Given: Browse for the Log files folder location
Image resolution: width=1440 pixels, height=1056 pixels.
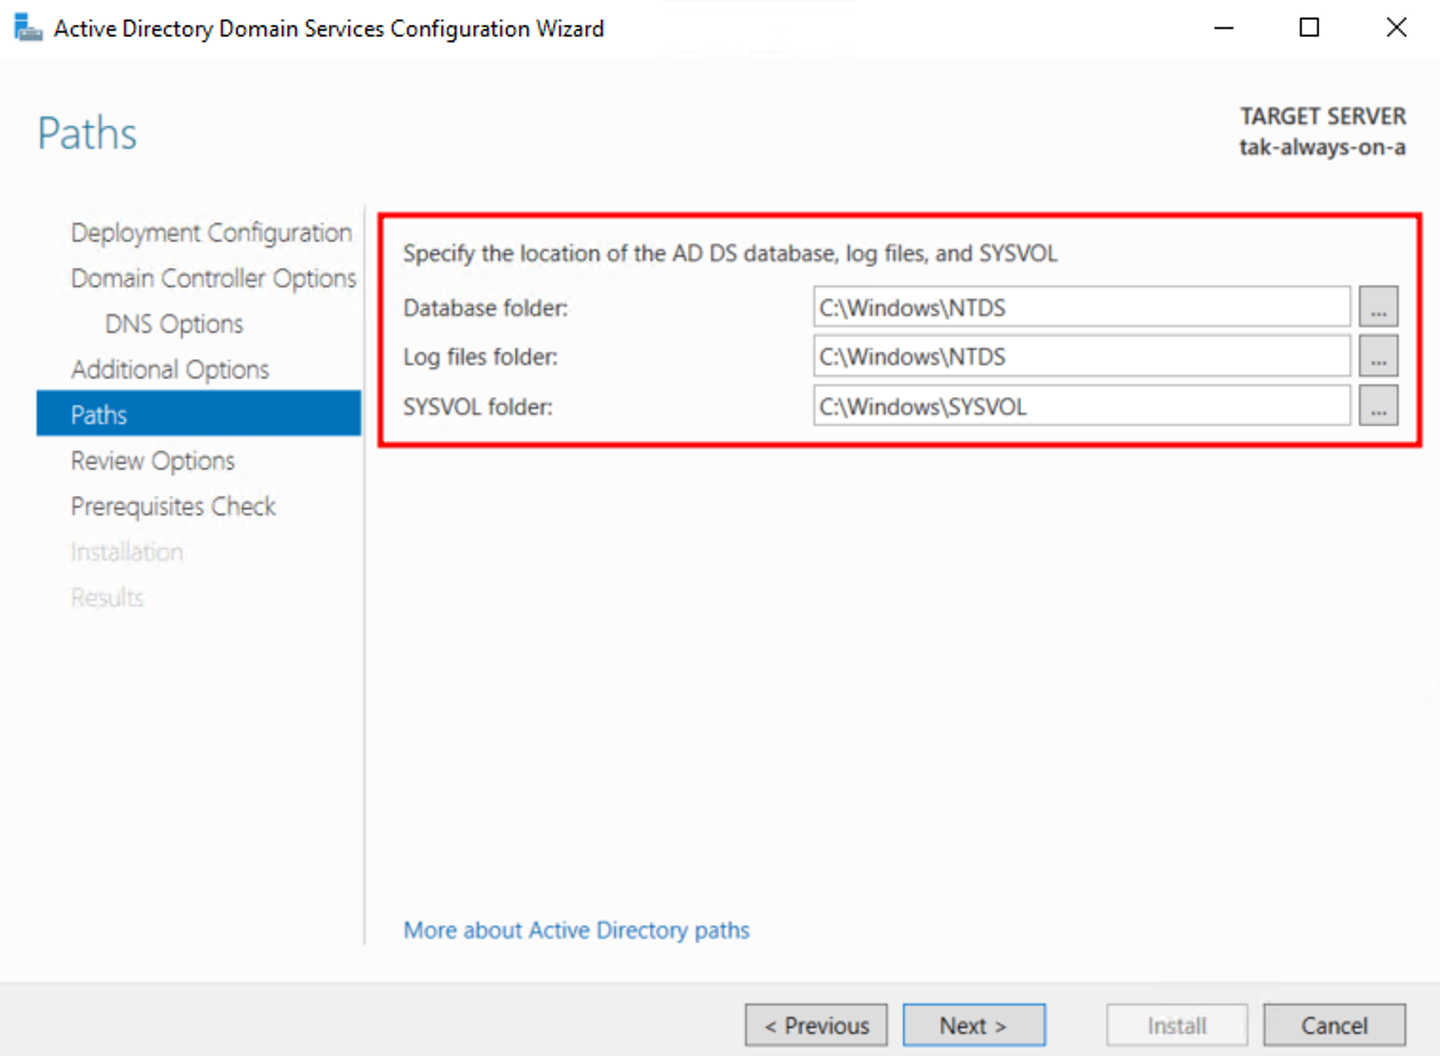Looking at the screenshot, I should pos(1378,356).
